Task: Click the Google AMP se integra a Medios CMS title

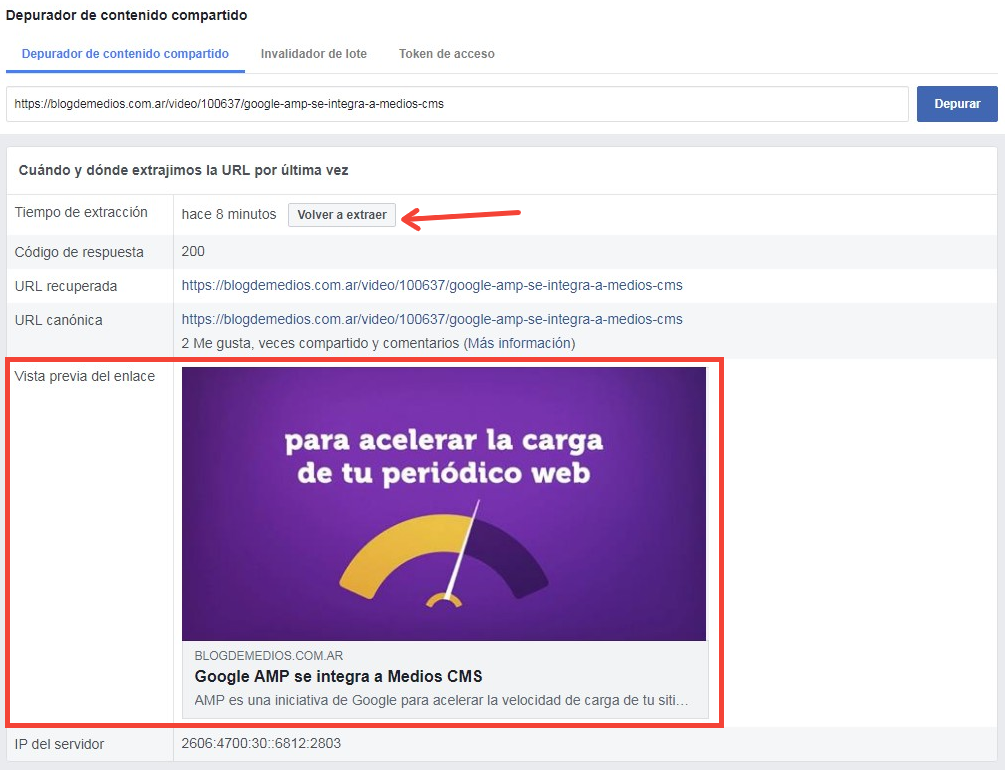Action: click(x=338, y=676)
